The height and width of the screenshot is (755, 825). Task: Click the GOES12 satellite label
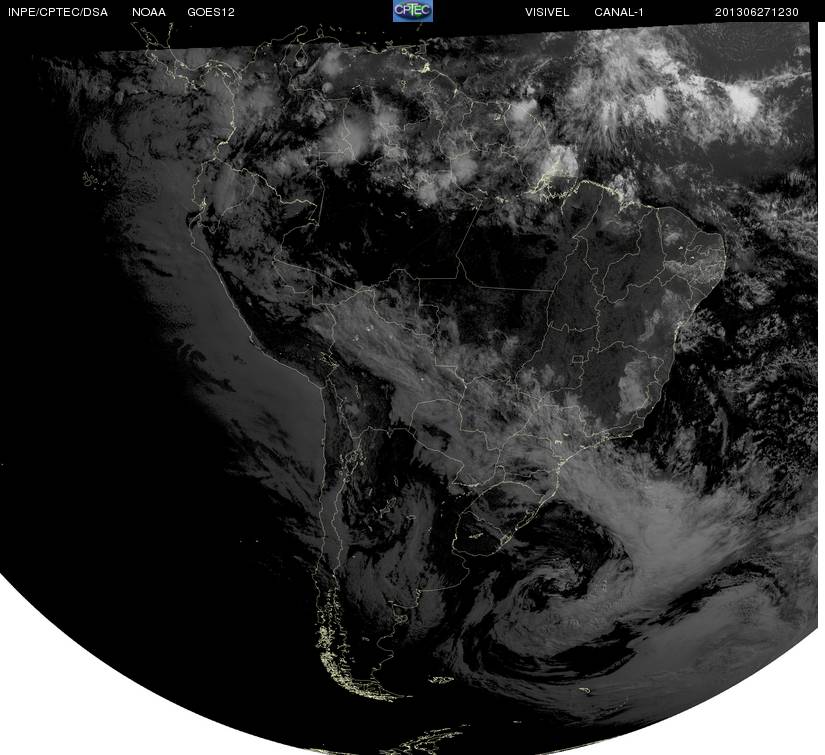click(x=211, y=12)
